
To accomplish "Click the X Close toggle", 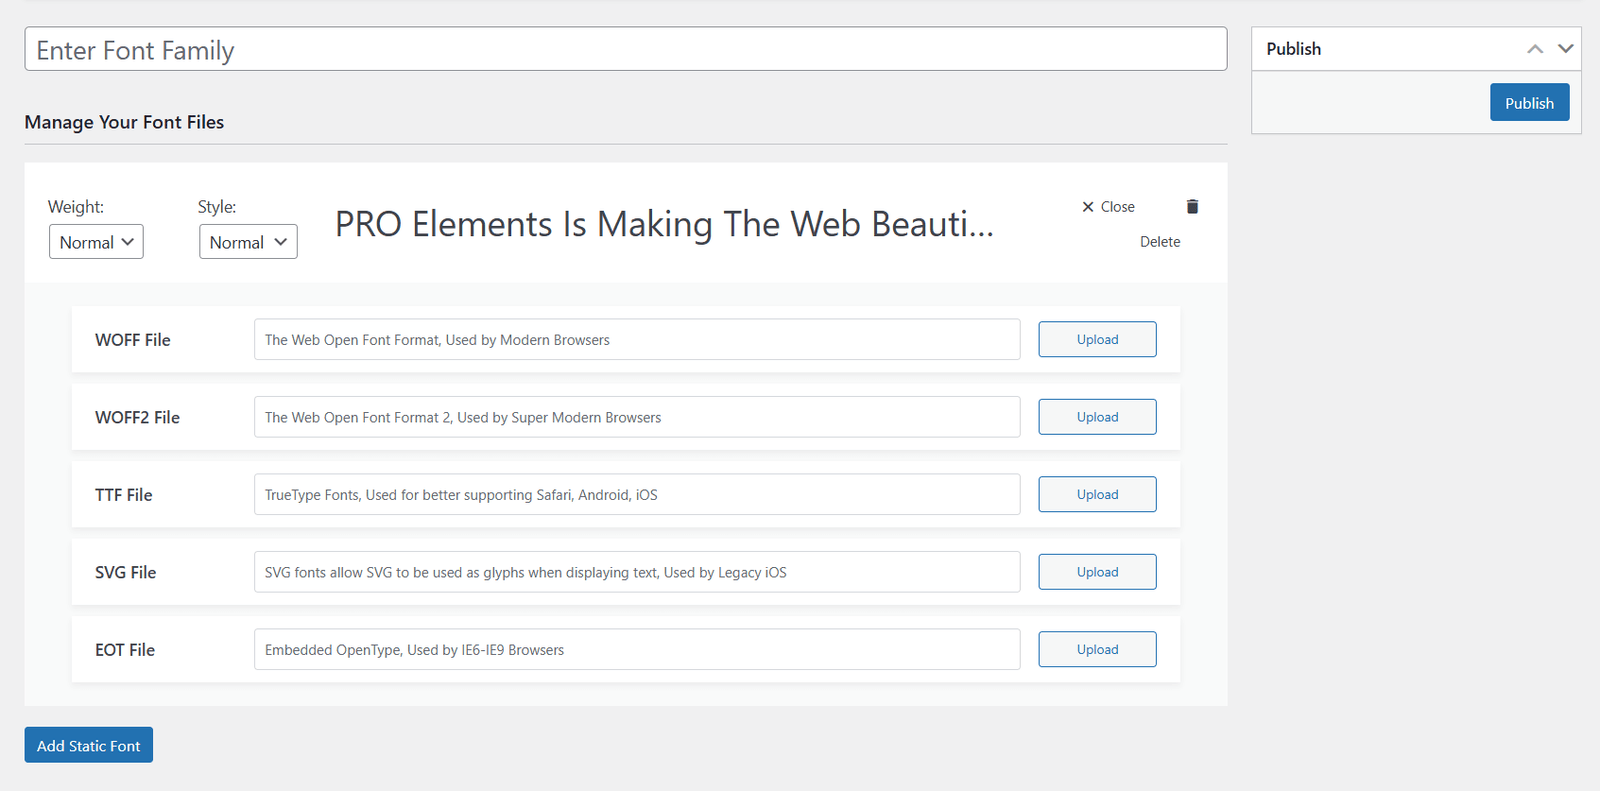I will pos(1108,207).
